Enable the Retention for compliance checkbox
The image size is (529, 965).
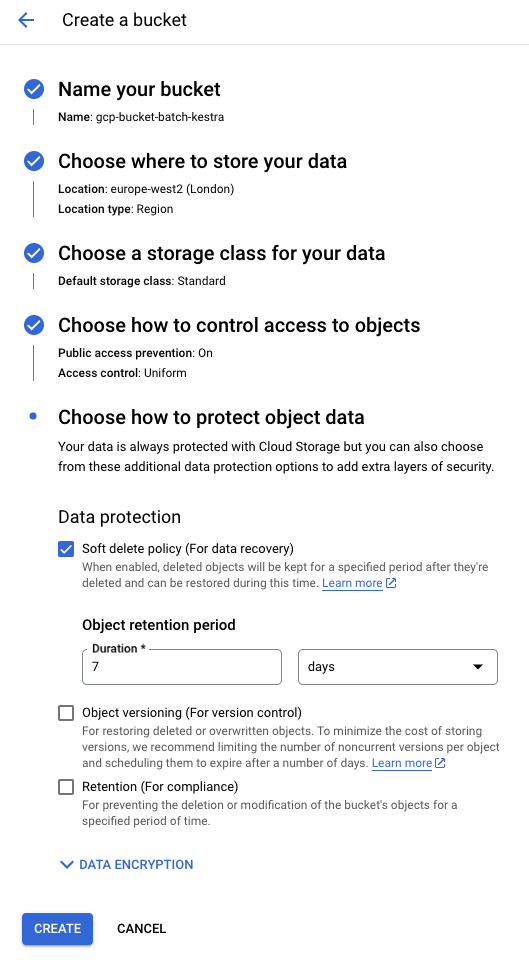66,787
